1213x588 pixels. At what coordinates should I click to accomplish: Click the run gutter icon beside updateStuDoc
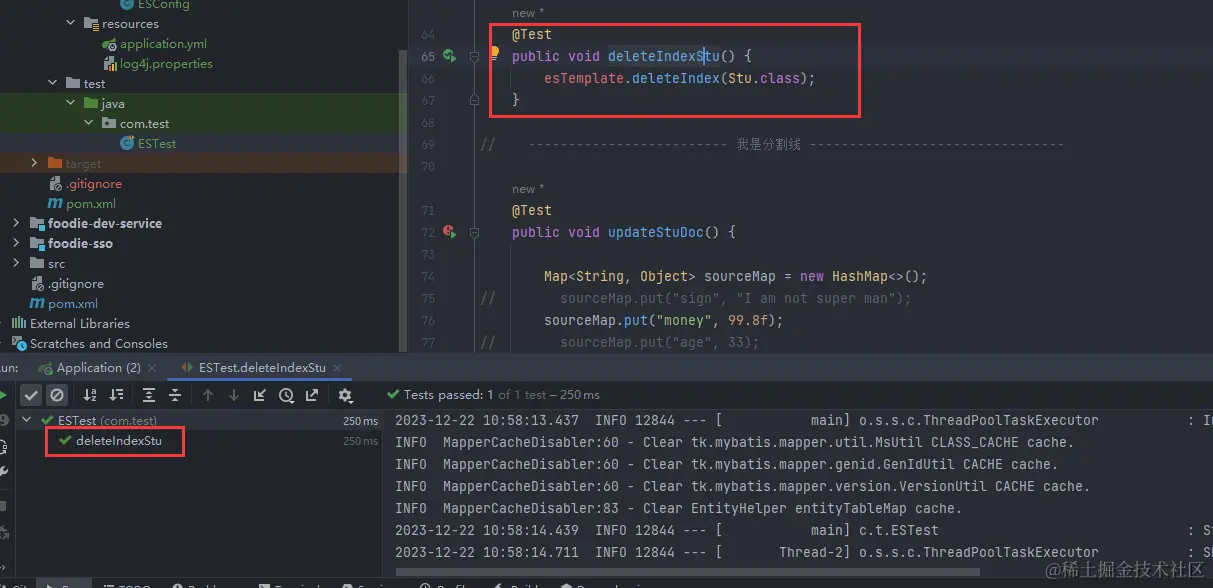click(450, 232)
